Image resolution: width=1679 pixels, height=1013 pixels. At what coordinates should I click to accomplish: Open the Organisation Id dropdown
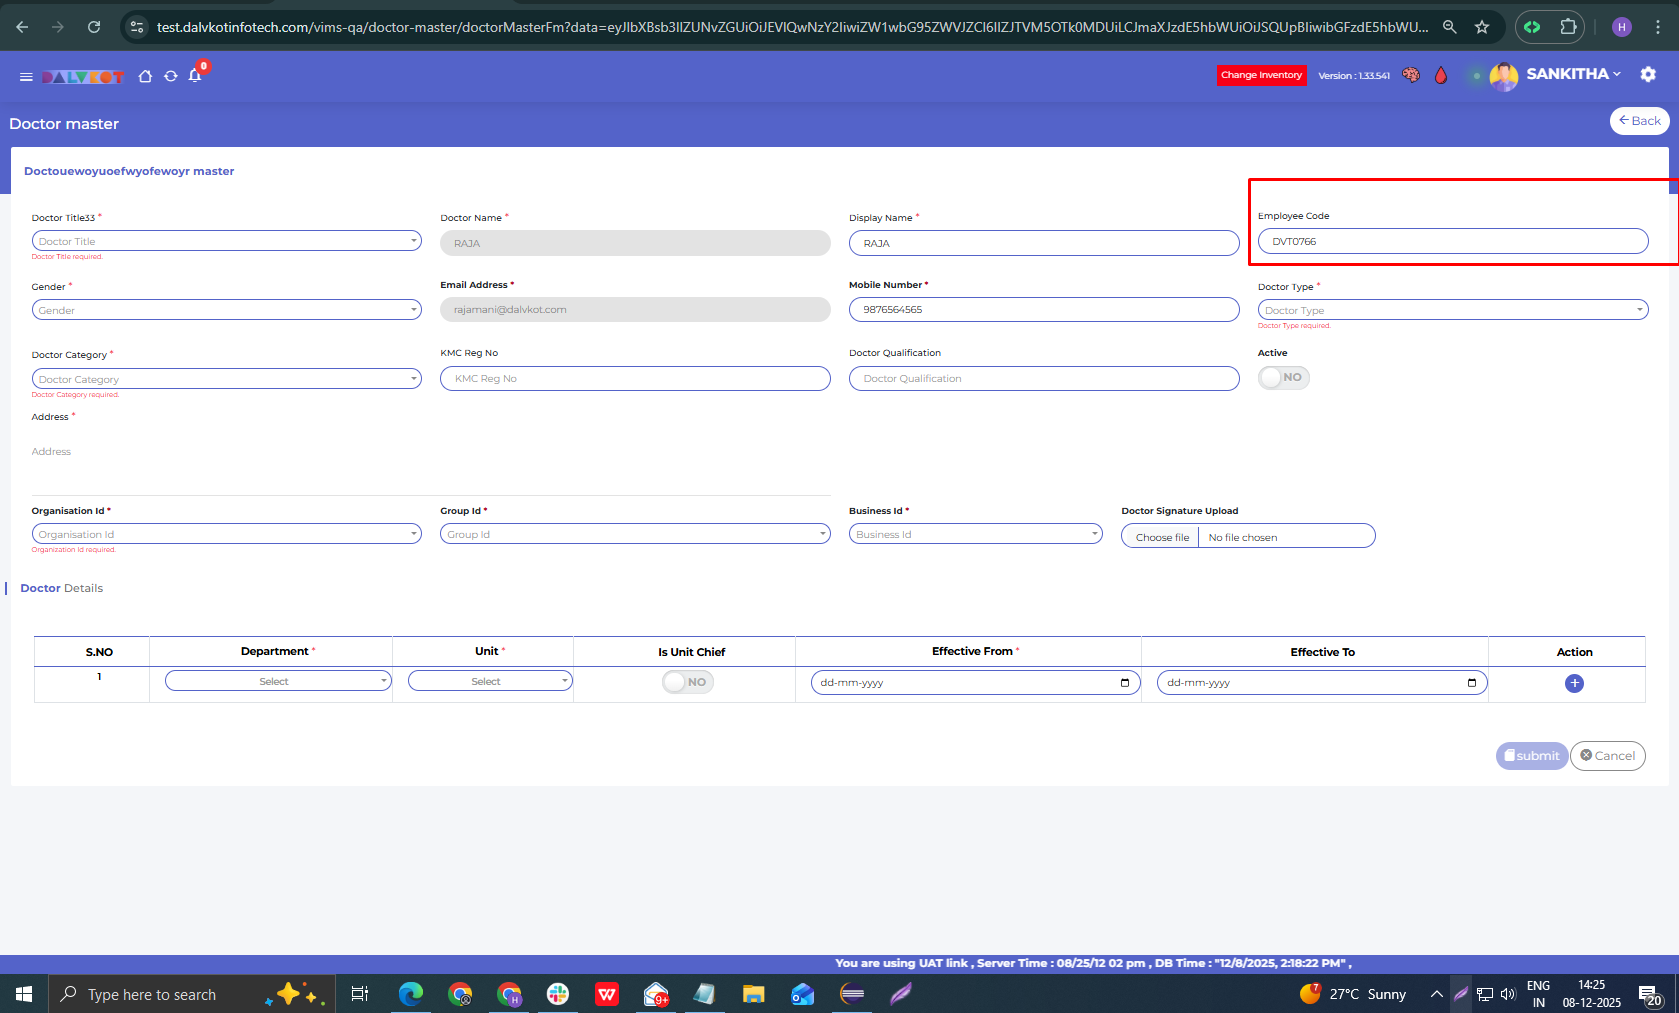coord(226,534)
